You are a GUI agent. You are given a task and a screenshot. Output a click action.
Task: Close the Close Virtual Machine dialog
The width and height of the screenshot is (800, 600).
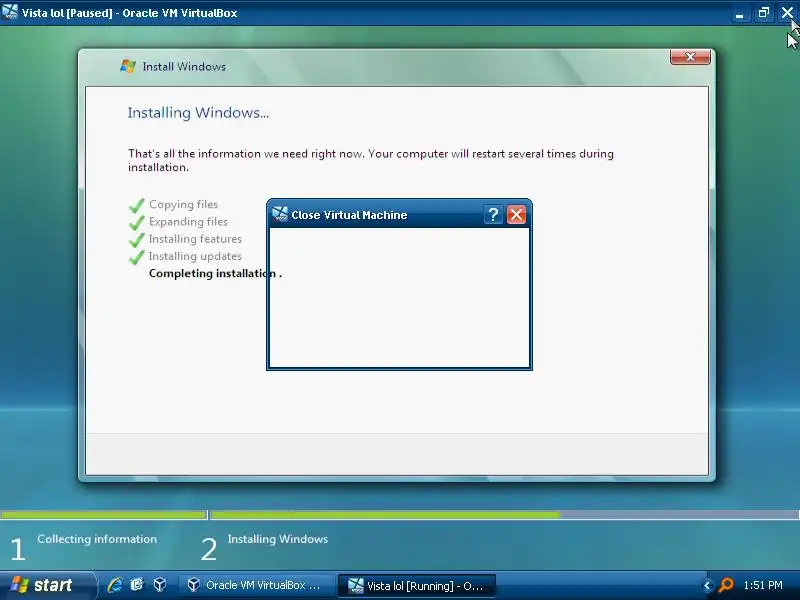pos(516,215)
